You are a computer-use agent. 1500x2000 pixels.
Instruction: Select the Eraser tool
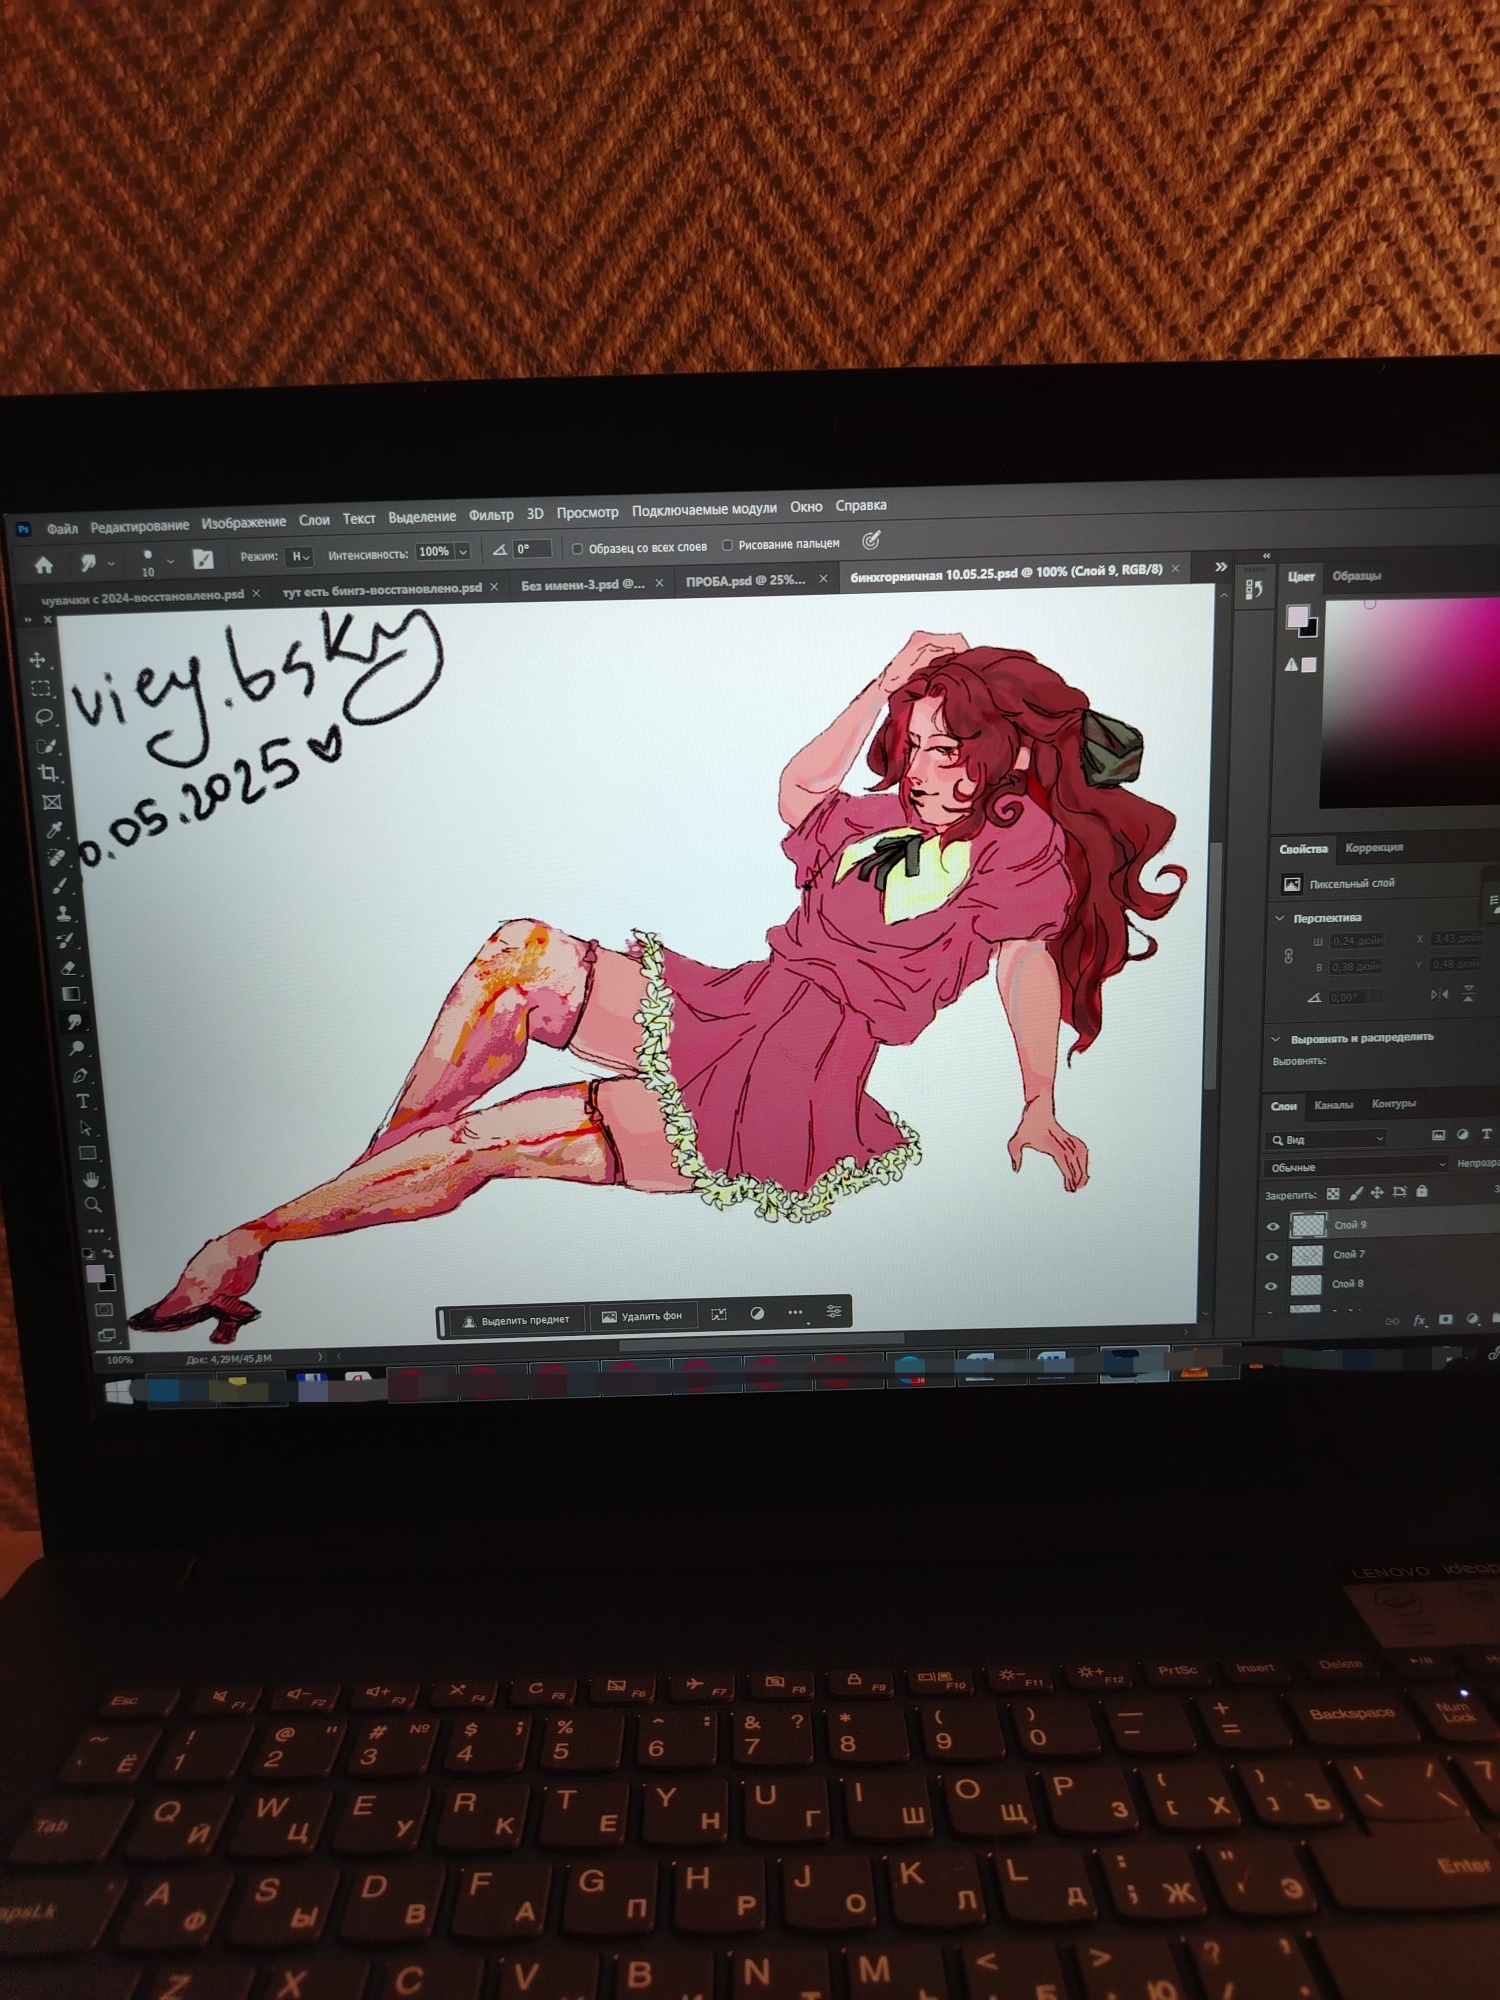tap(68, 967)
